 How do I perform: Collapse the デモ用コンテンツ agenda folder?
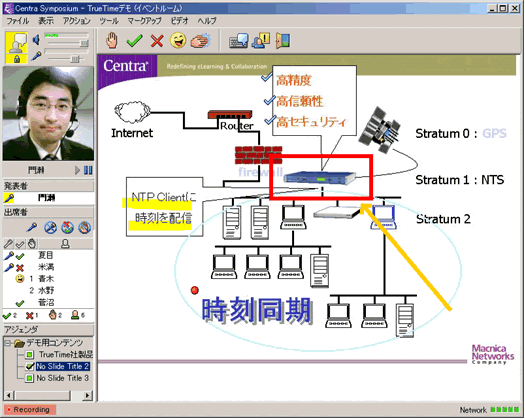point(8,343)
